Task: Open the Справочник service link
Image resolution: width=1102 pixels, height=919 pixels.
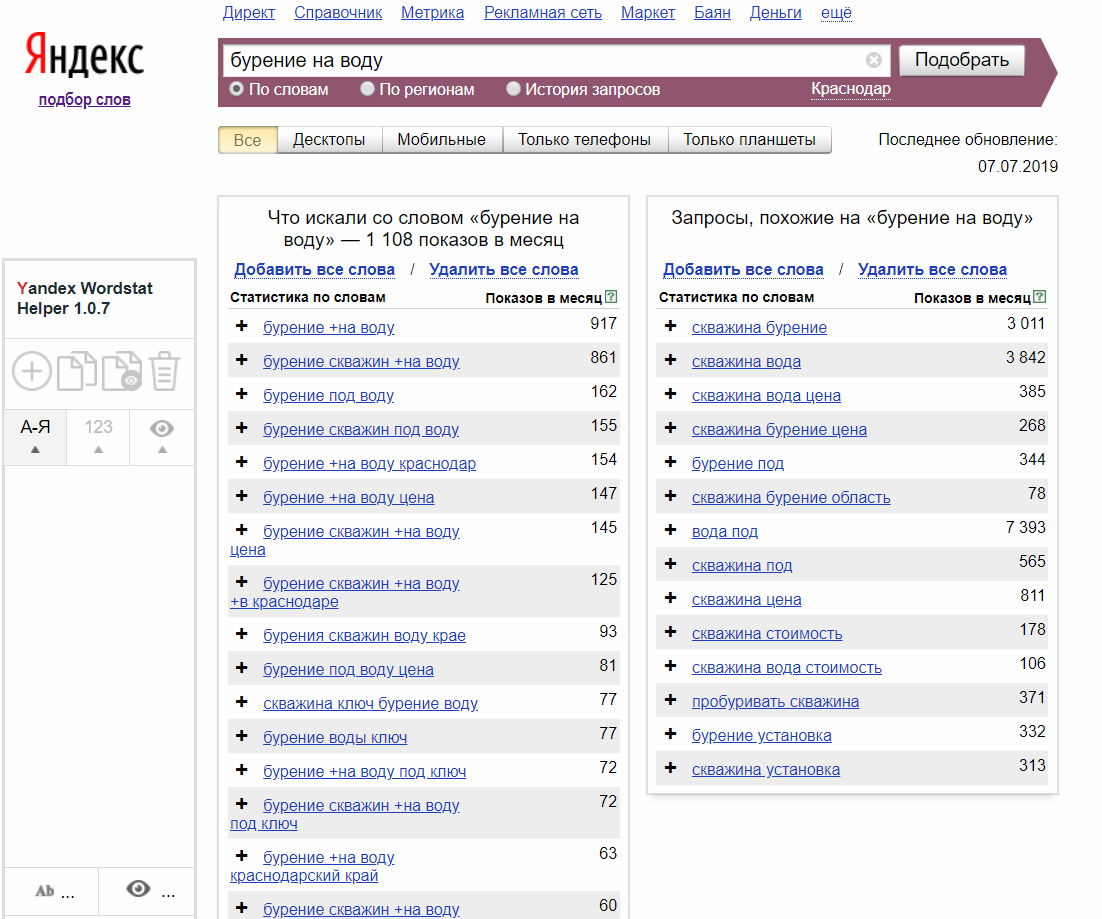Action: pyautogui.click(x=338, y=13)
